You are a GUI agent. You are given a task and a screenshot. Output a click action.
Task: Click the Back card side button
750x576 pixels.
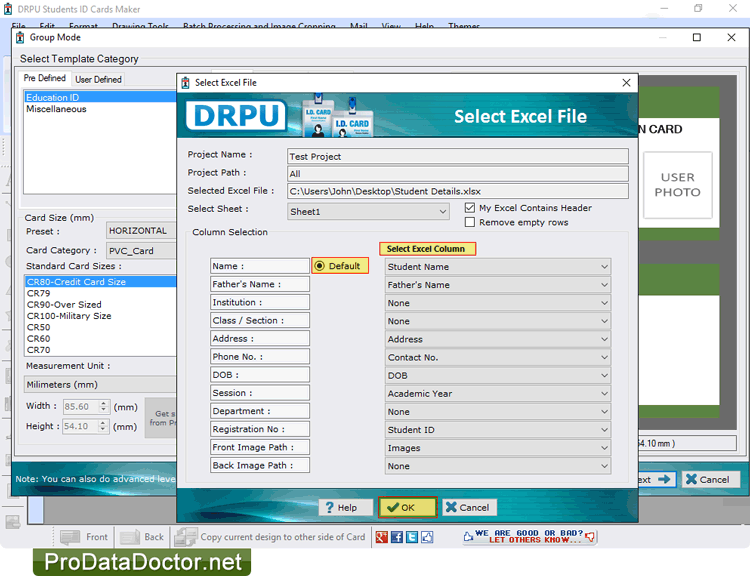coord(142,537)
